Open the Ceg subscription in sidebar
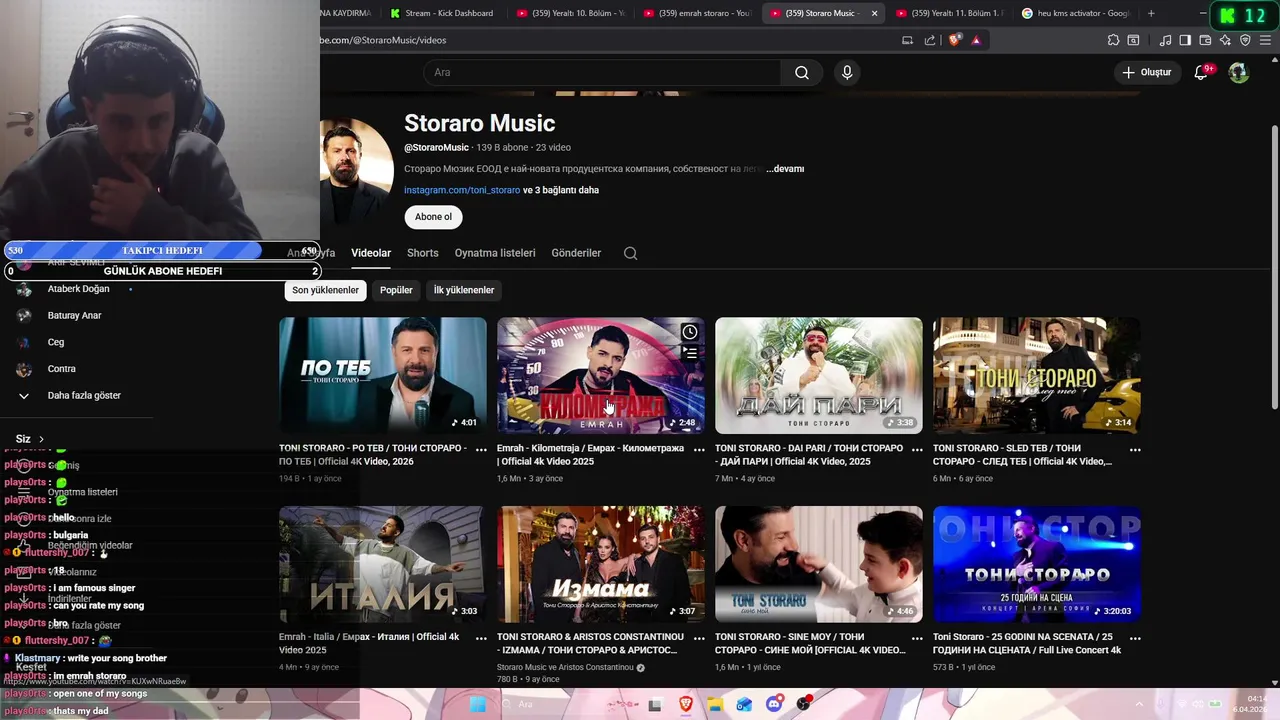The width and height of the screenshot is (1280, 720). (56, 342)
